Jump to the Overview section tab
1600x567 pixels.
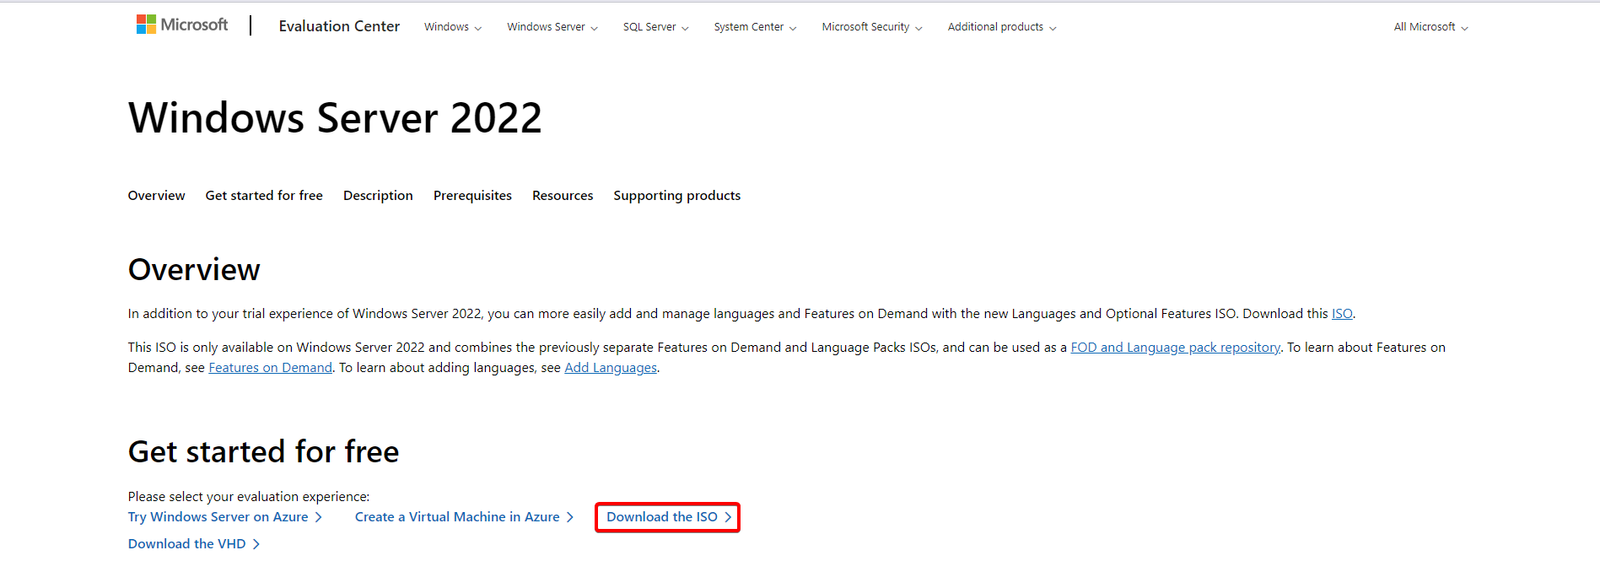(x=156, y=196)
